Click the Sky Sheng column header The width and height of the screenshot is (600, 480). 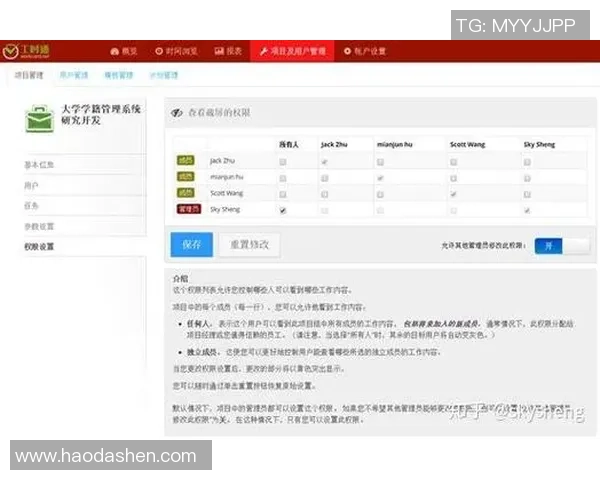click(539, 144)
